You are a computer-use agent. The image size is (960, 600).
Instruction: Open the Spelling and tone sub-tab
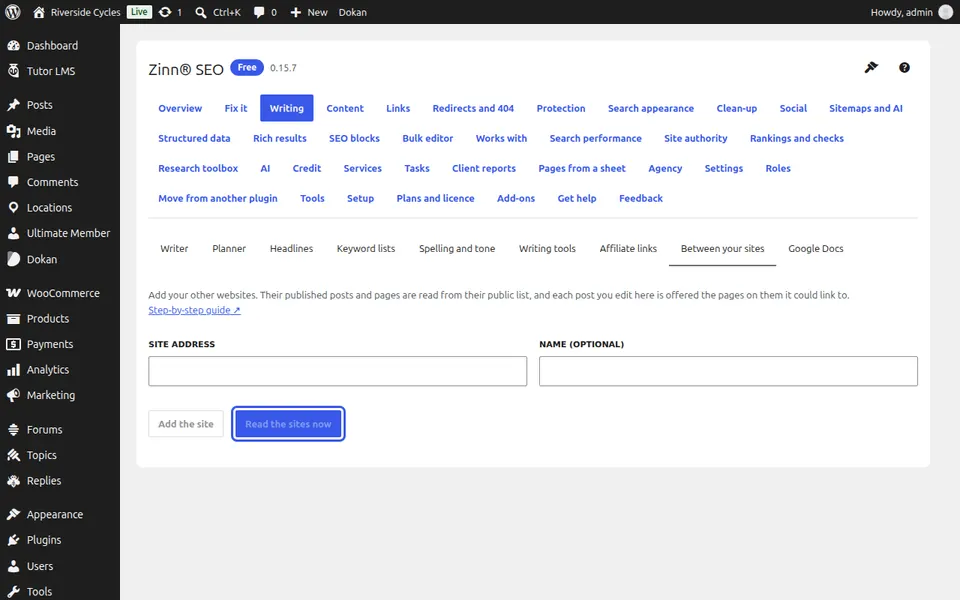point(457,249)
